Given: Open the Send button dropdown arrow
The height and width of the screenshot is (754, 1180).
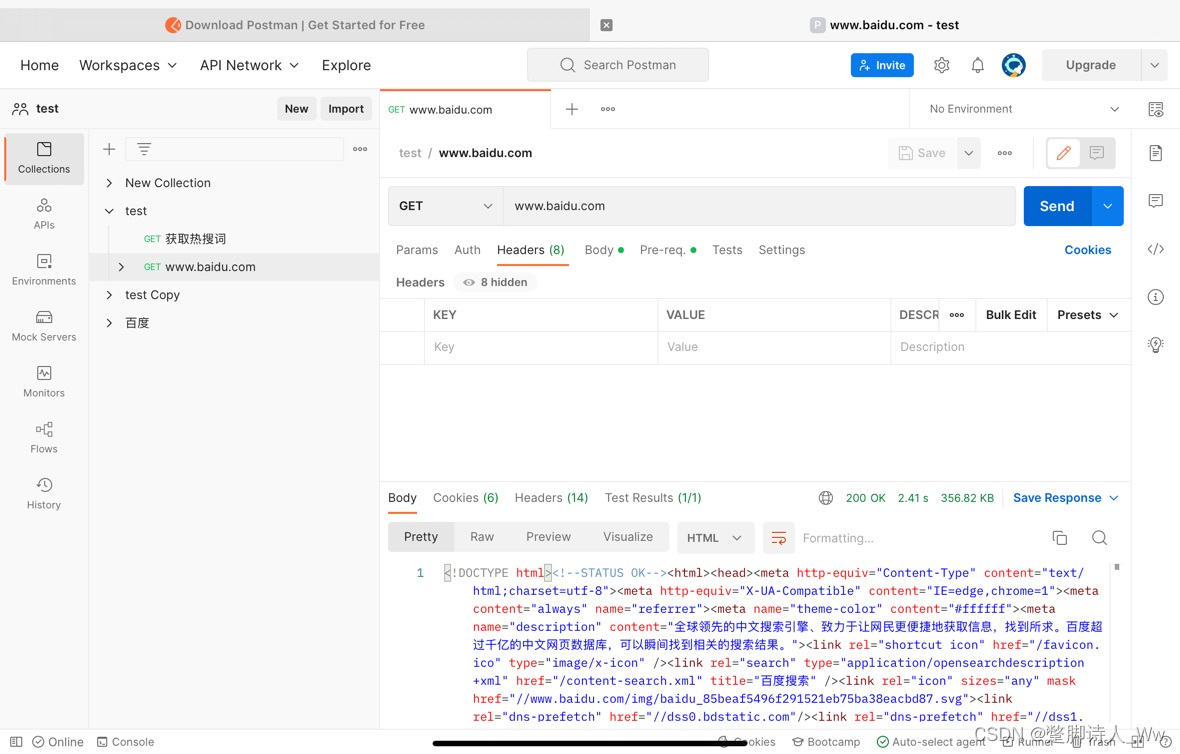Looking at the screenshot, I should pyautogui.click(x=1108, y=206).
